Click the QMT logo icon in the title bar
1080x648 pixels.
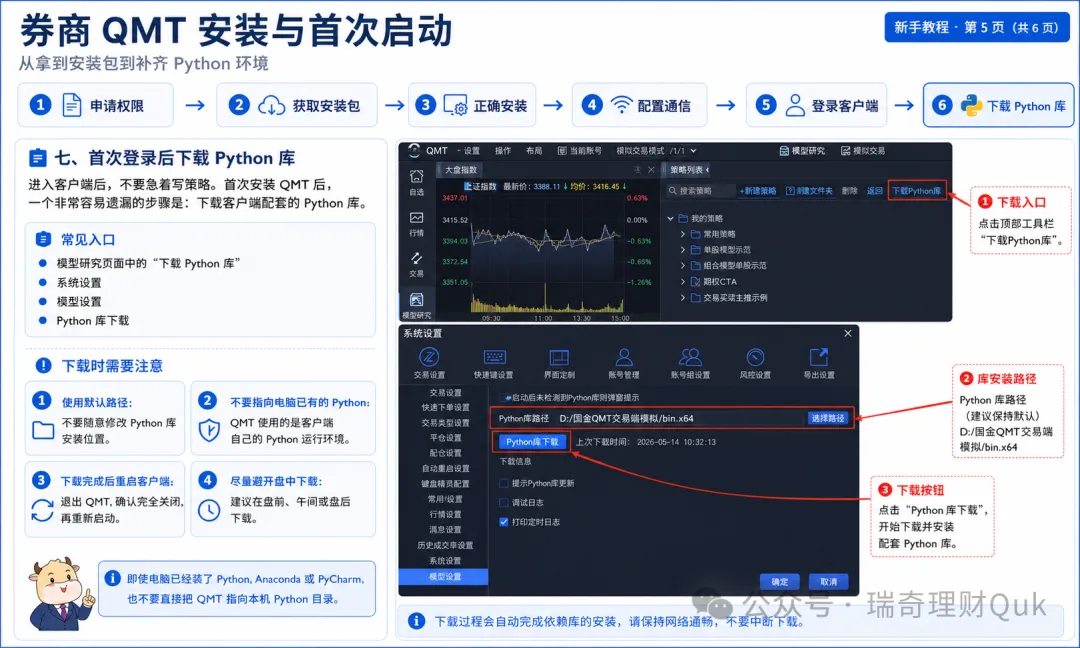(x=414, y=150)
